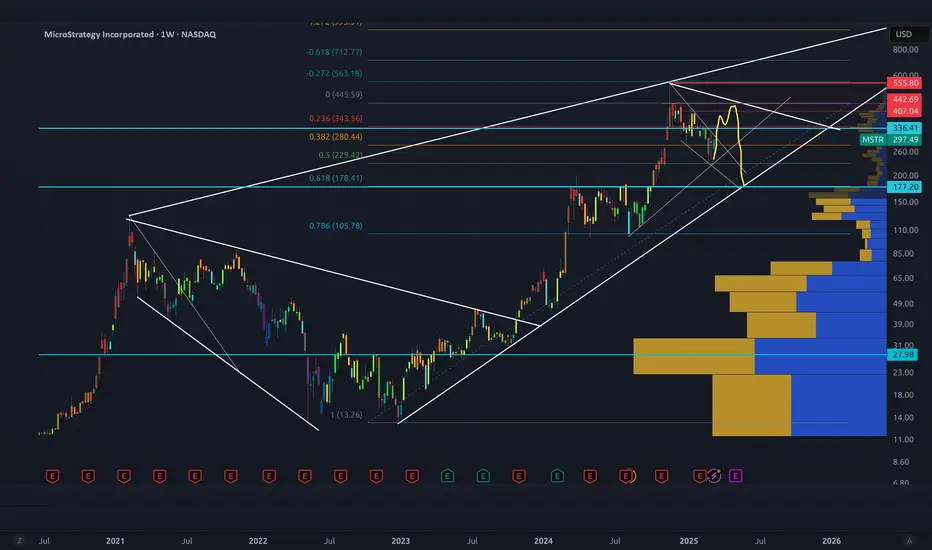Click the Fib label 1 (13.26)
Screen dimensions: 932x550
click(x=346, y=414)
